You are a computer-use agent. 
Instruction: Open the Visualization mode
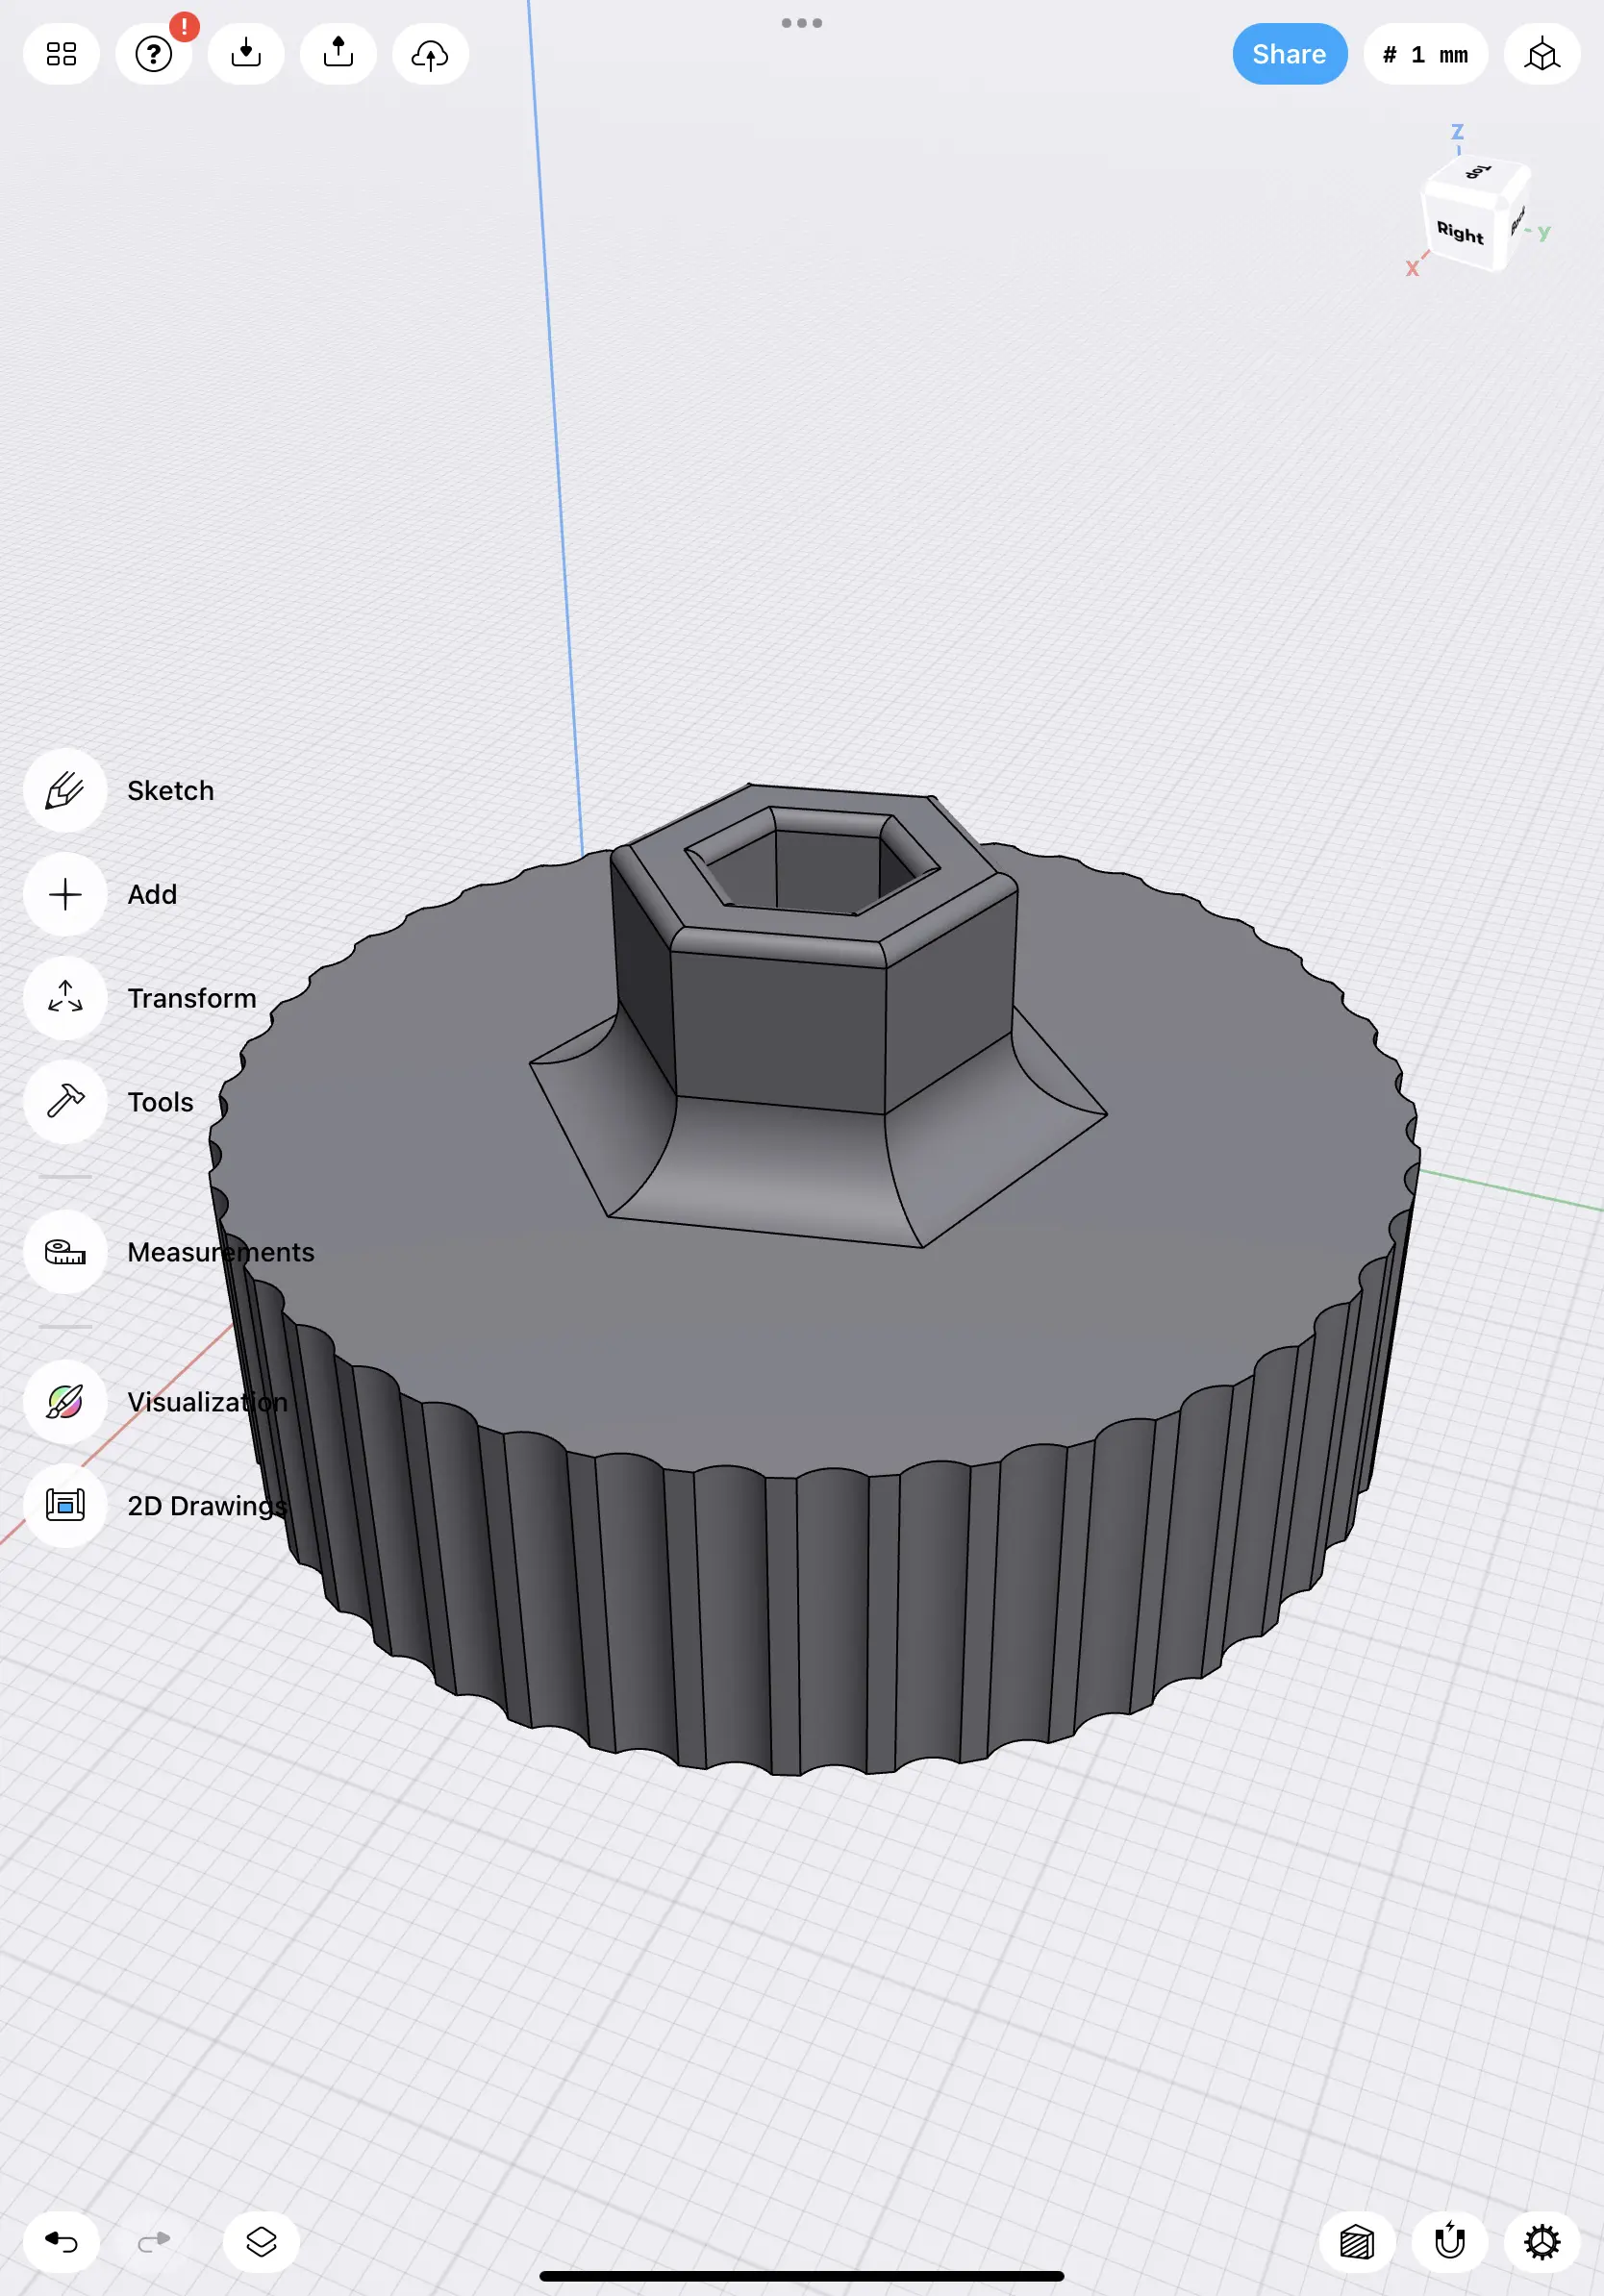coord(65,1402)
